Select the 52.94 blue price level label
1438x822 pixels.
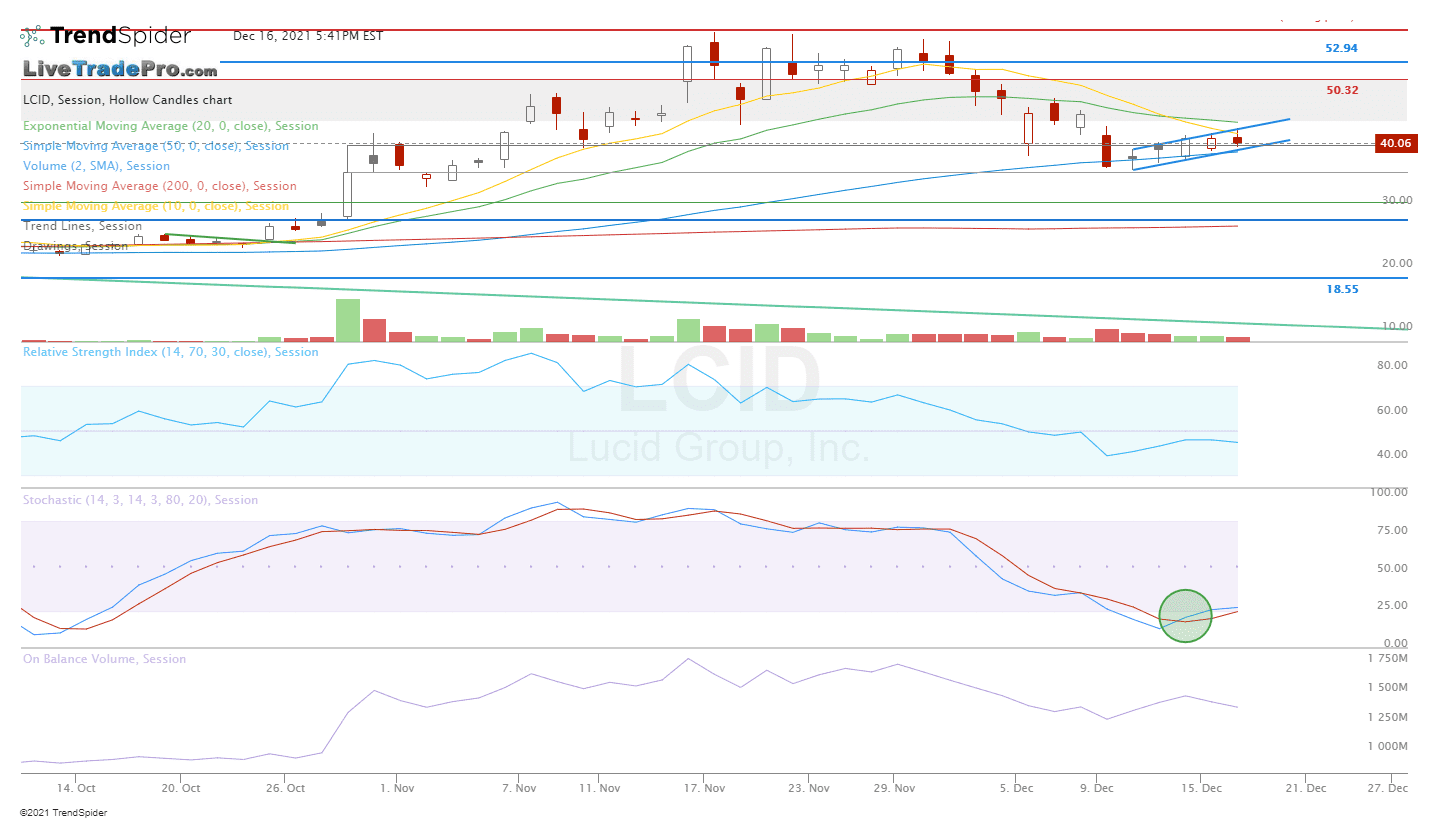tap(1341, 48)
